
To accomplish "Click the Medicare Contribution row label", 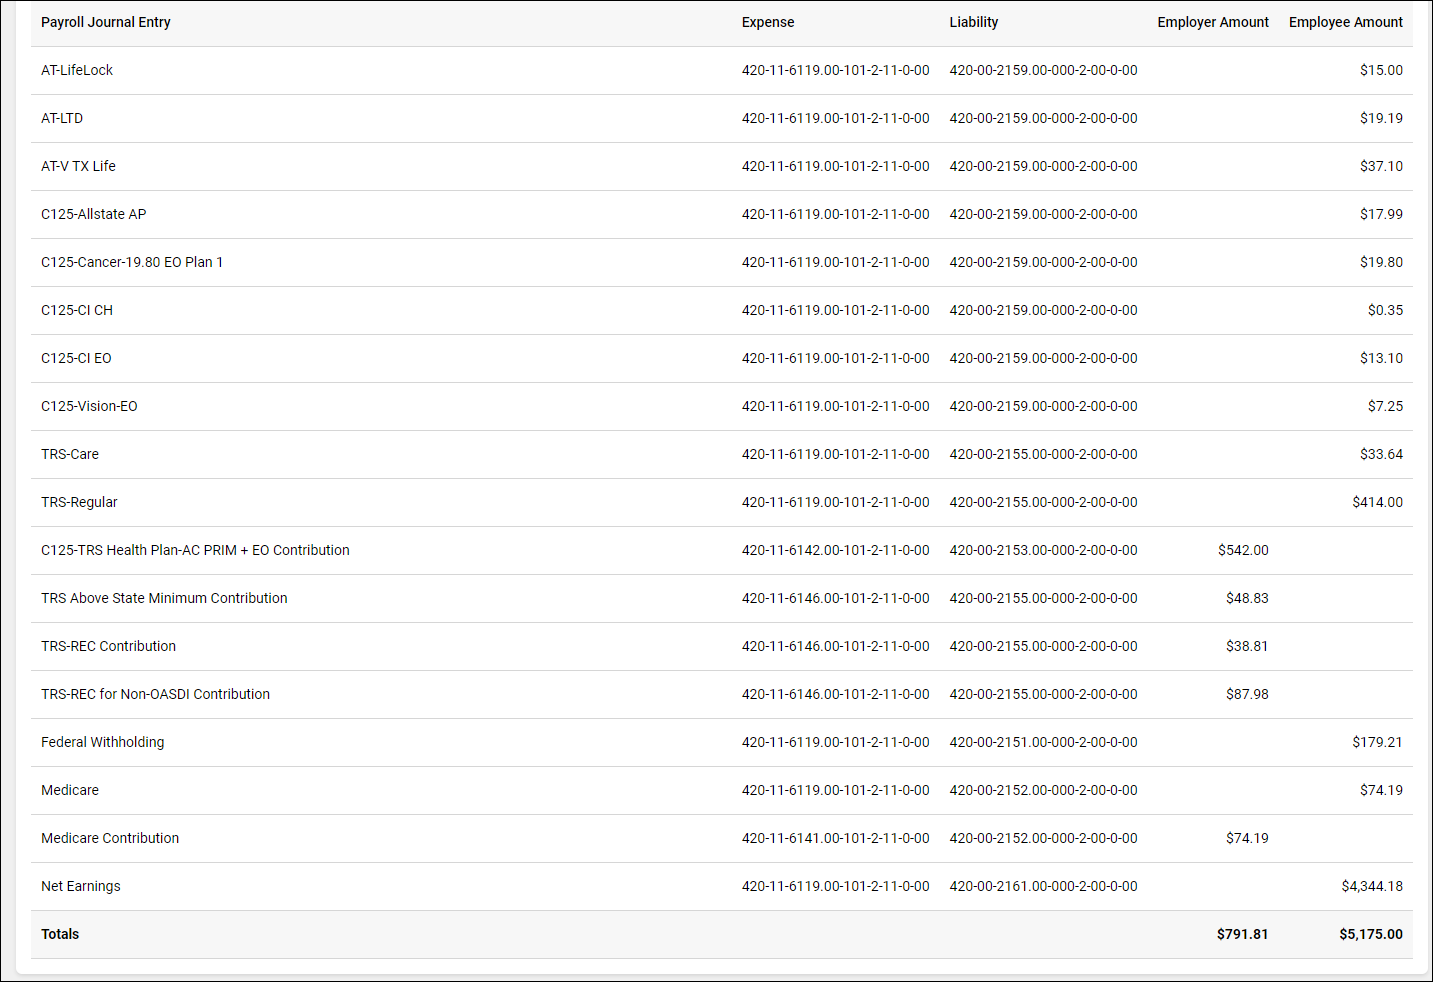I will click(x=110, y=838).
